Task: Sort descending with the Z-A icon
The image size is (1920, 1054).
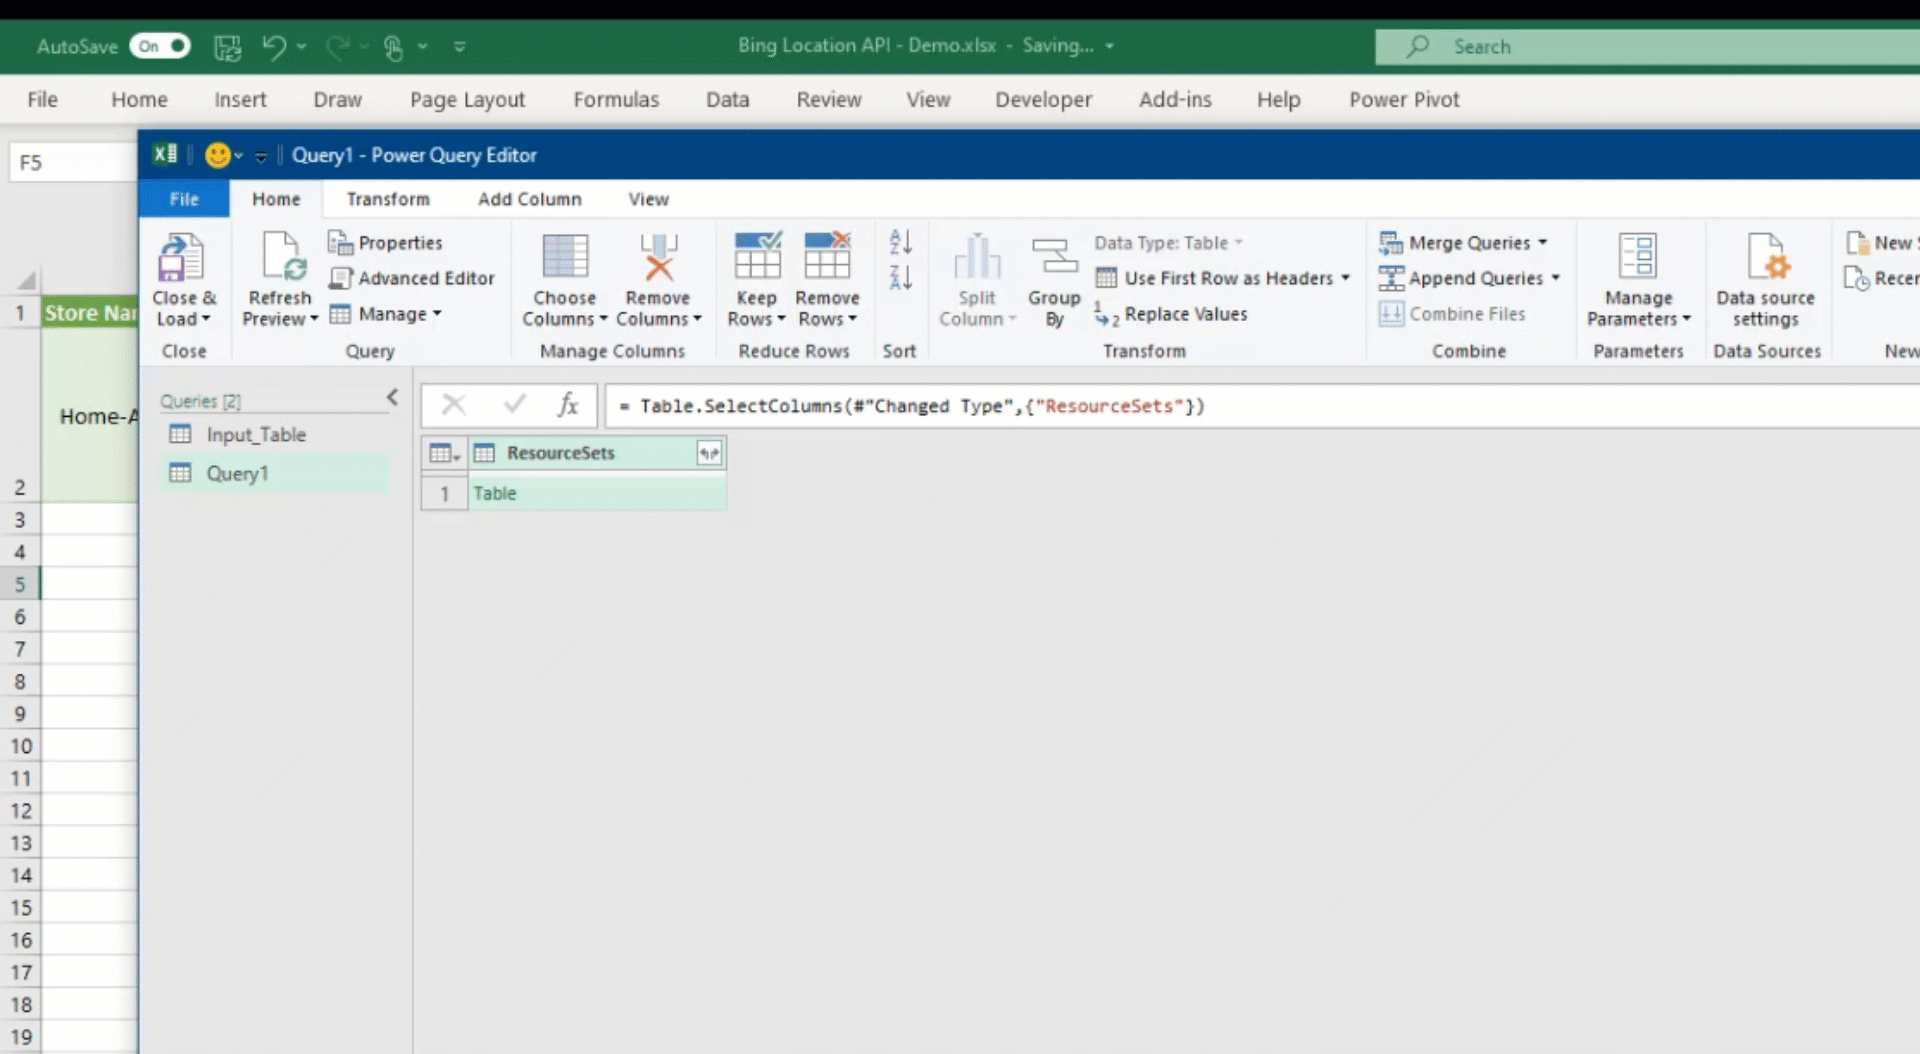Action: tap(900, 277)
